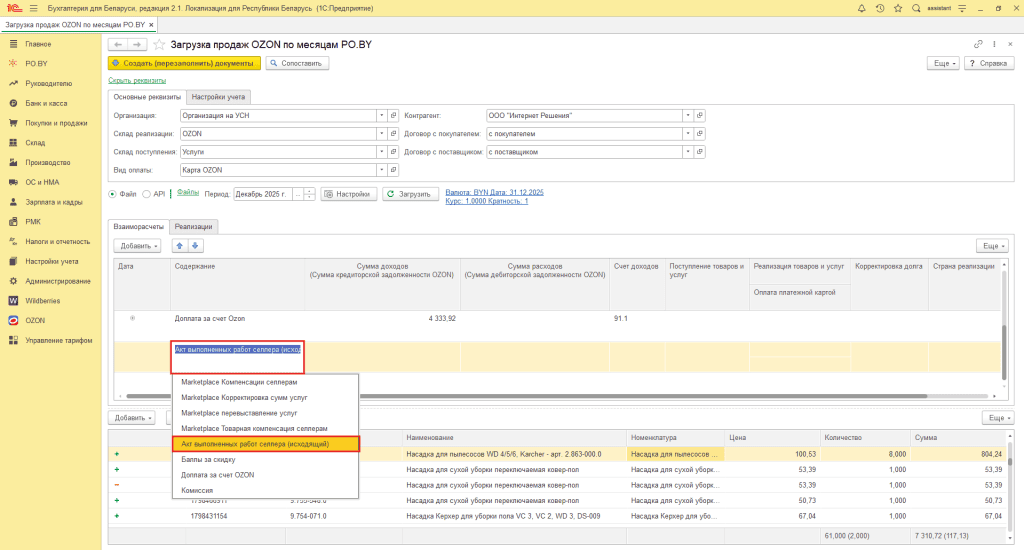The image size is (1024, 550).
Task: Move row down with blue arrow
Action: tap(195, 246)
